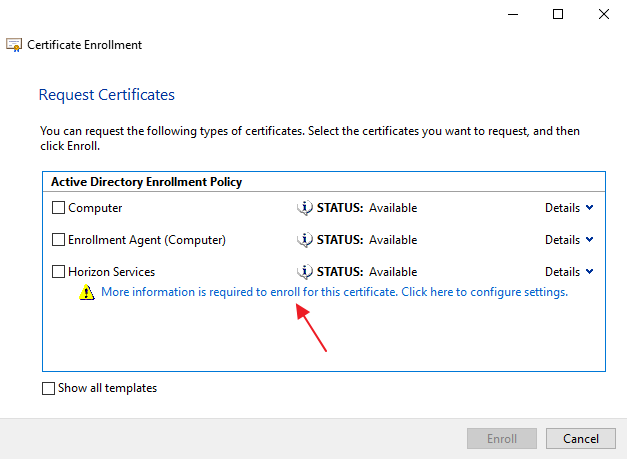Click the Active Directory Enrollment Policy header

[146, 182]
